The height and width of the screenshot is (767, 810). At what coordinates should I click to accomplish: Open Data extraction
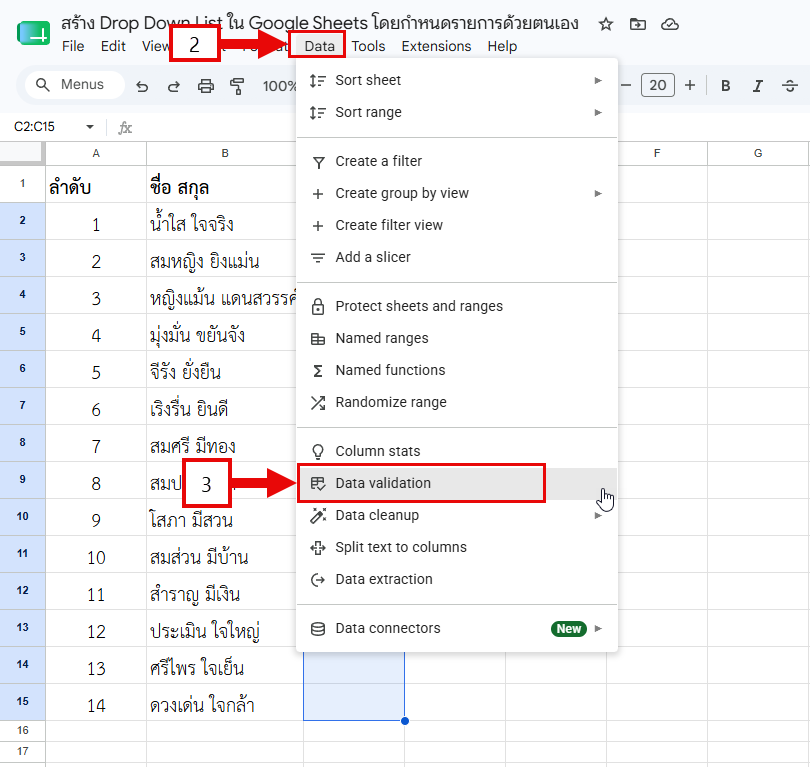click(x=457, y=580)
